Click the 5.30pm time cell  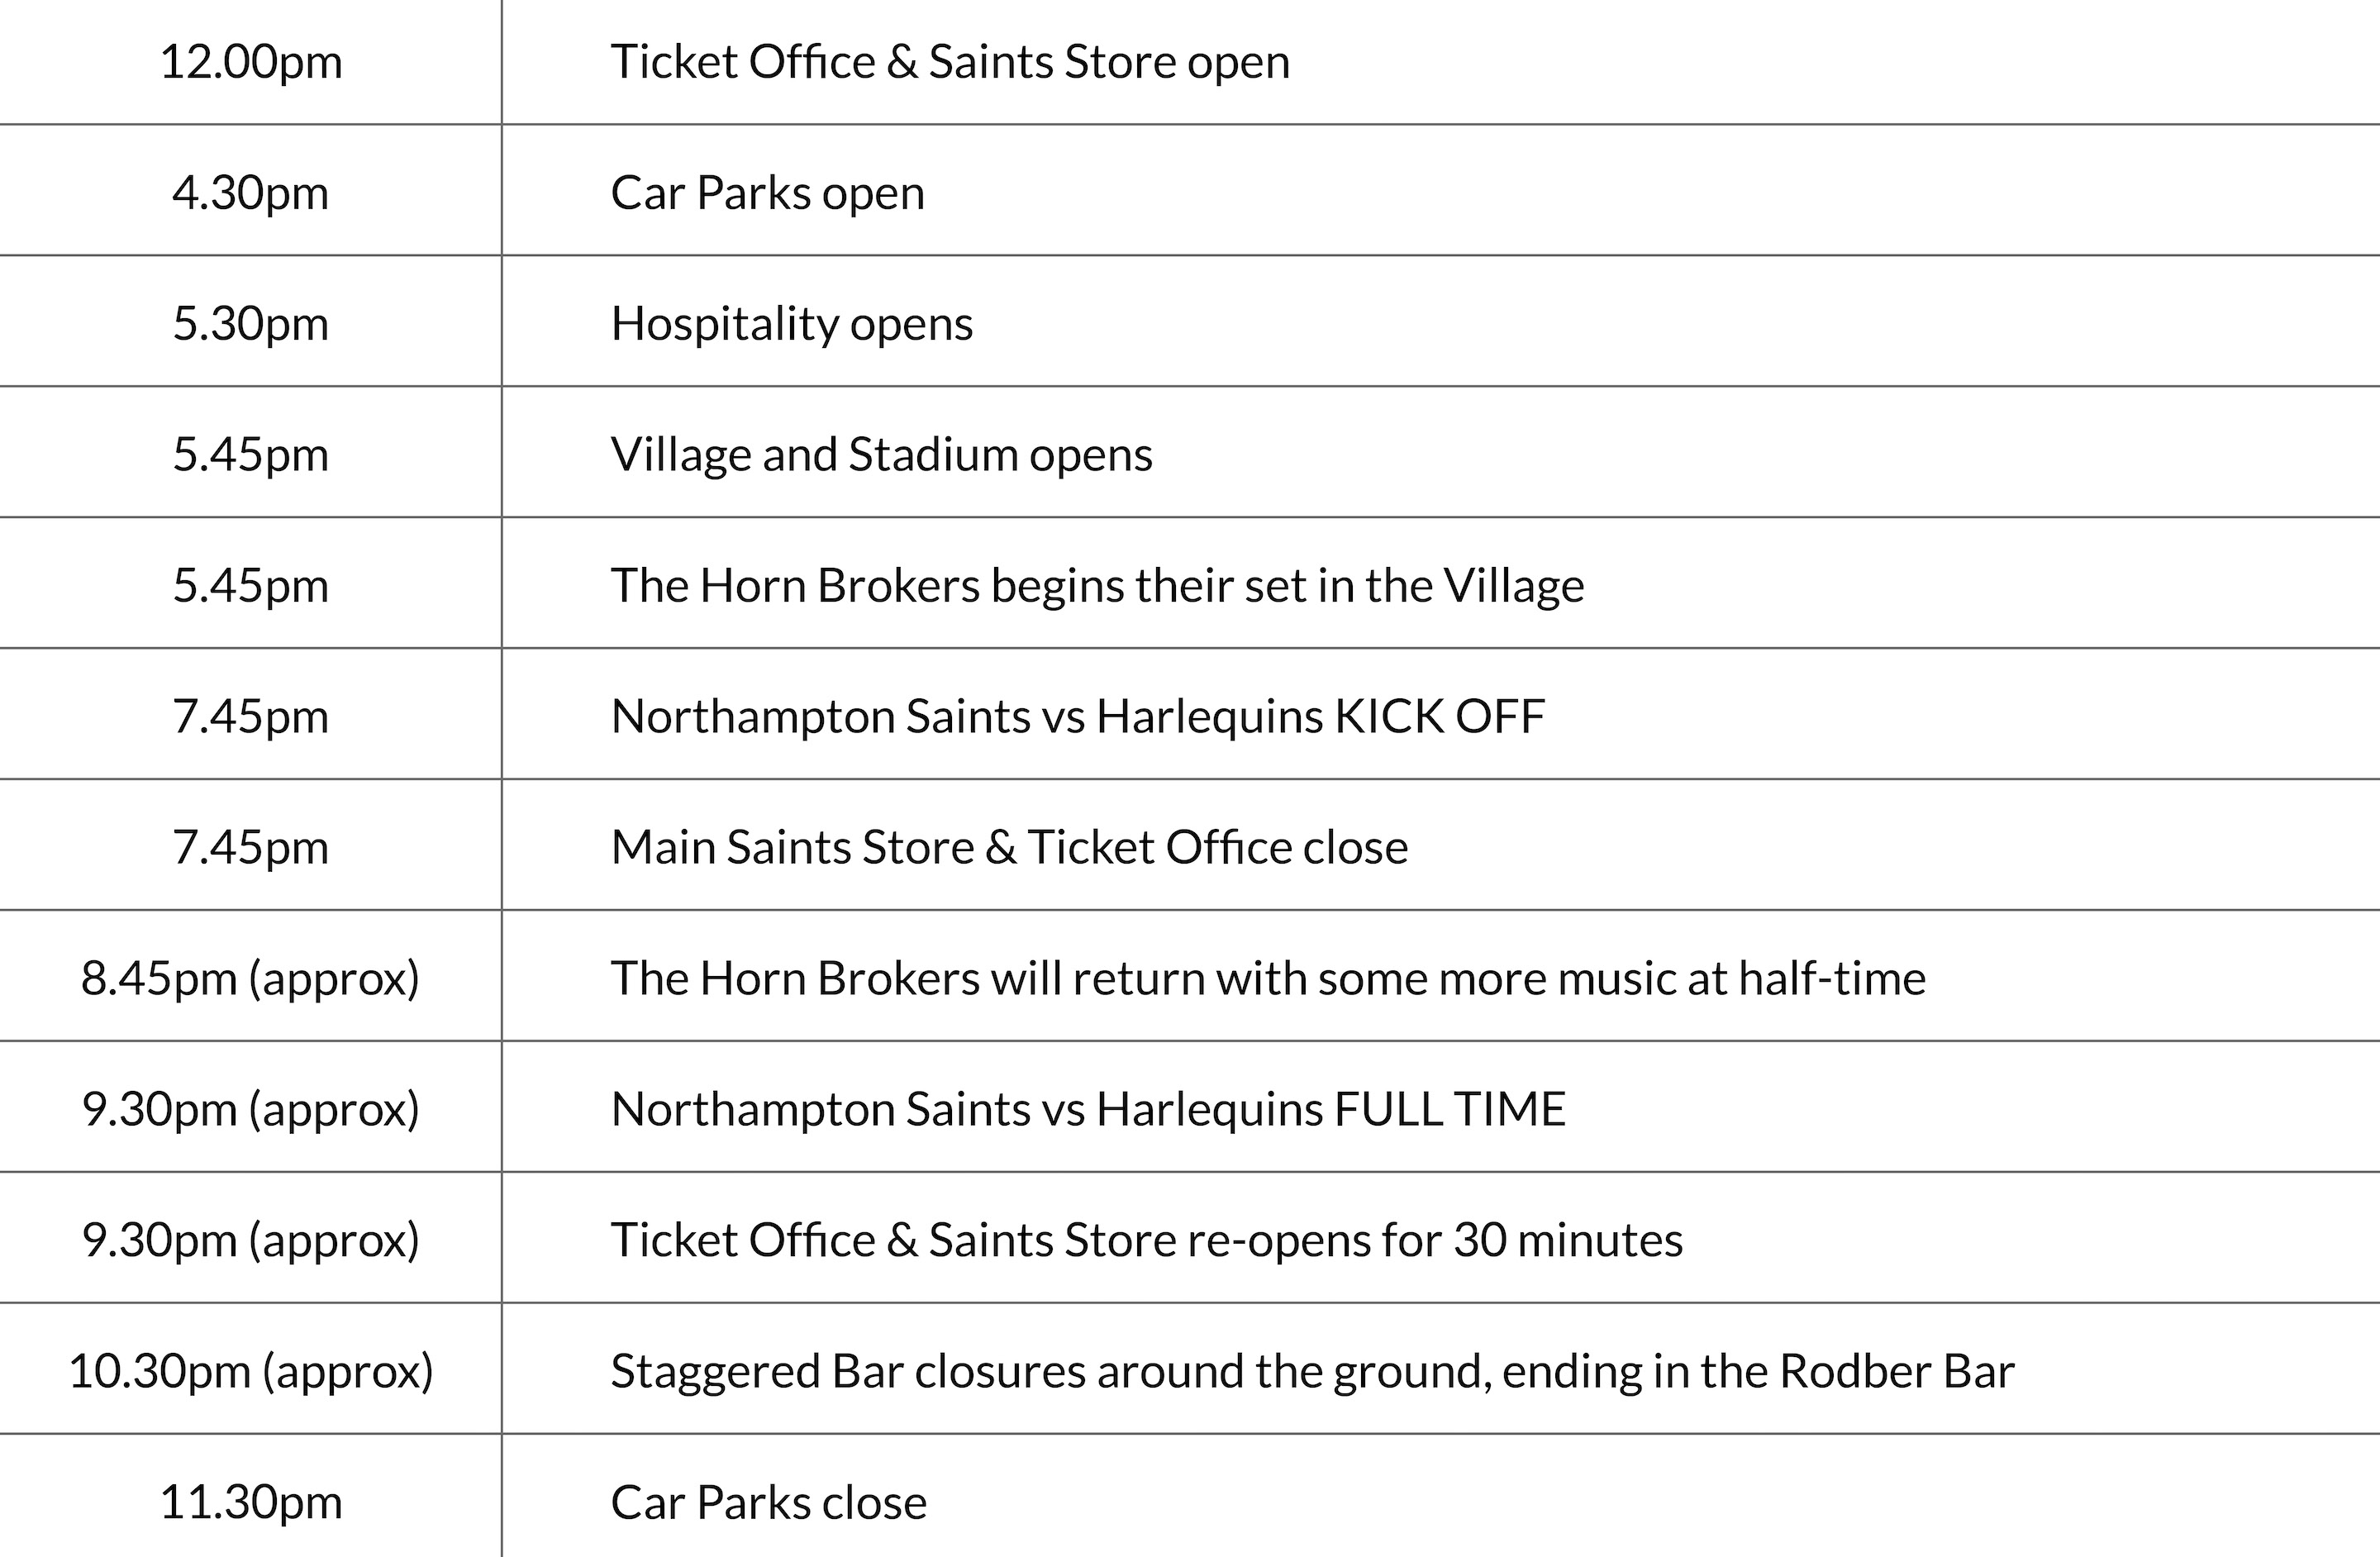point(250,324)
